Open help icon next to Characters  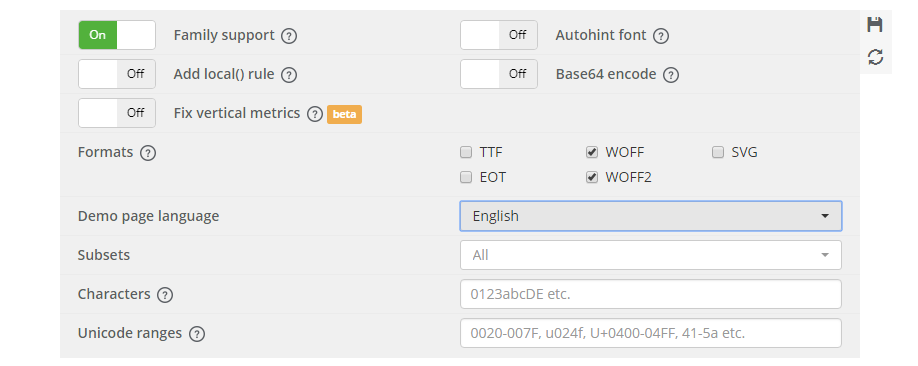pyautogui.click(x=165, y=295)
